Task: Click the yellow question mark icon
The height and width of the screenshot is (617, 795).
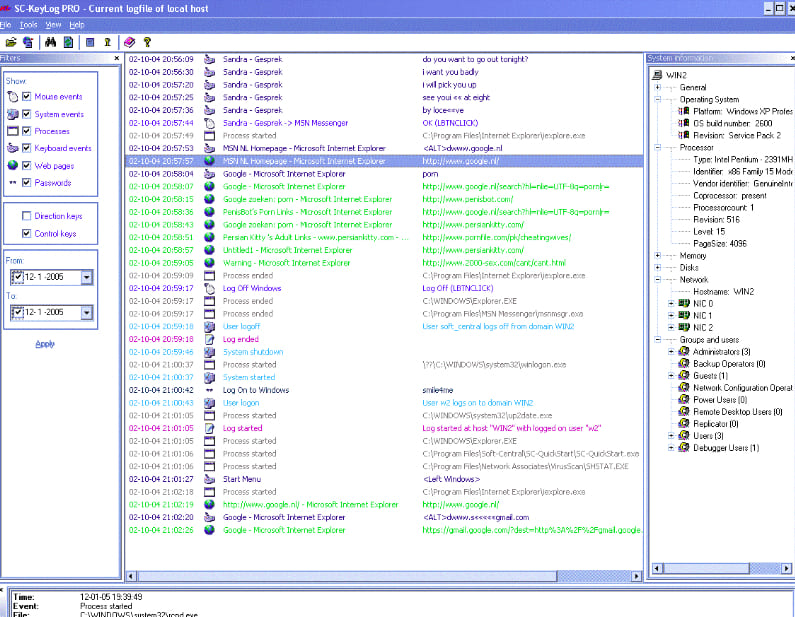Action: click(x=147, y=42)
